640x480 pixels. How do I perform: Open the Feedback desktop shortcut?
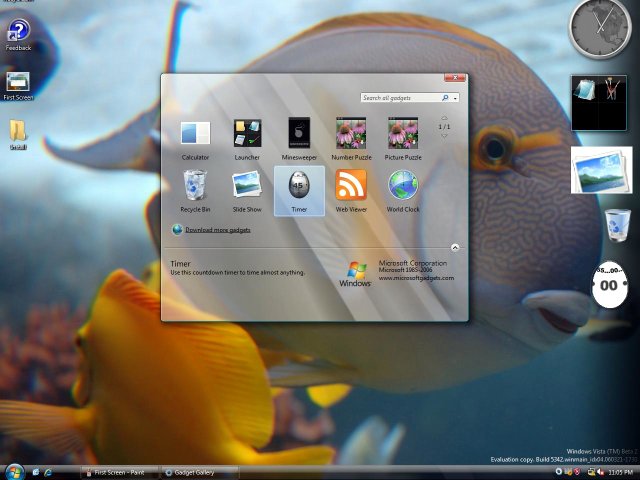18,33
